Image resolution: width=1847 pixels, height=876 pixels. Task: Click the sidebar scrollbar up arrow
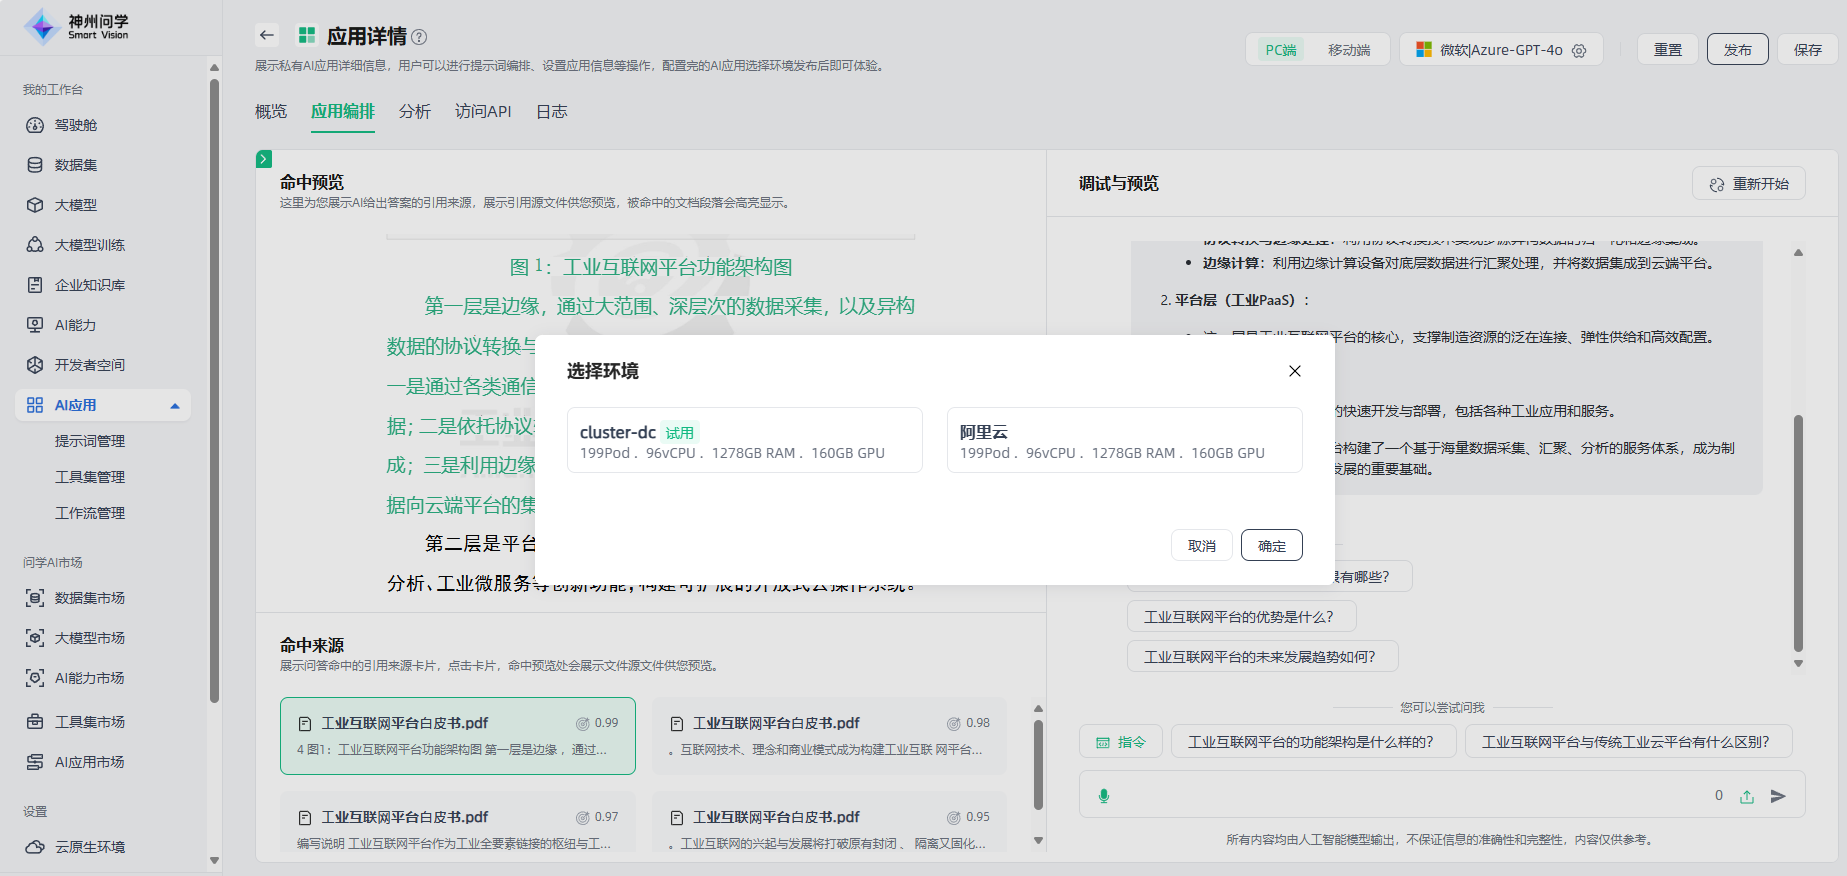(x=214, y=68)
